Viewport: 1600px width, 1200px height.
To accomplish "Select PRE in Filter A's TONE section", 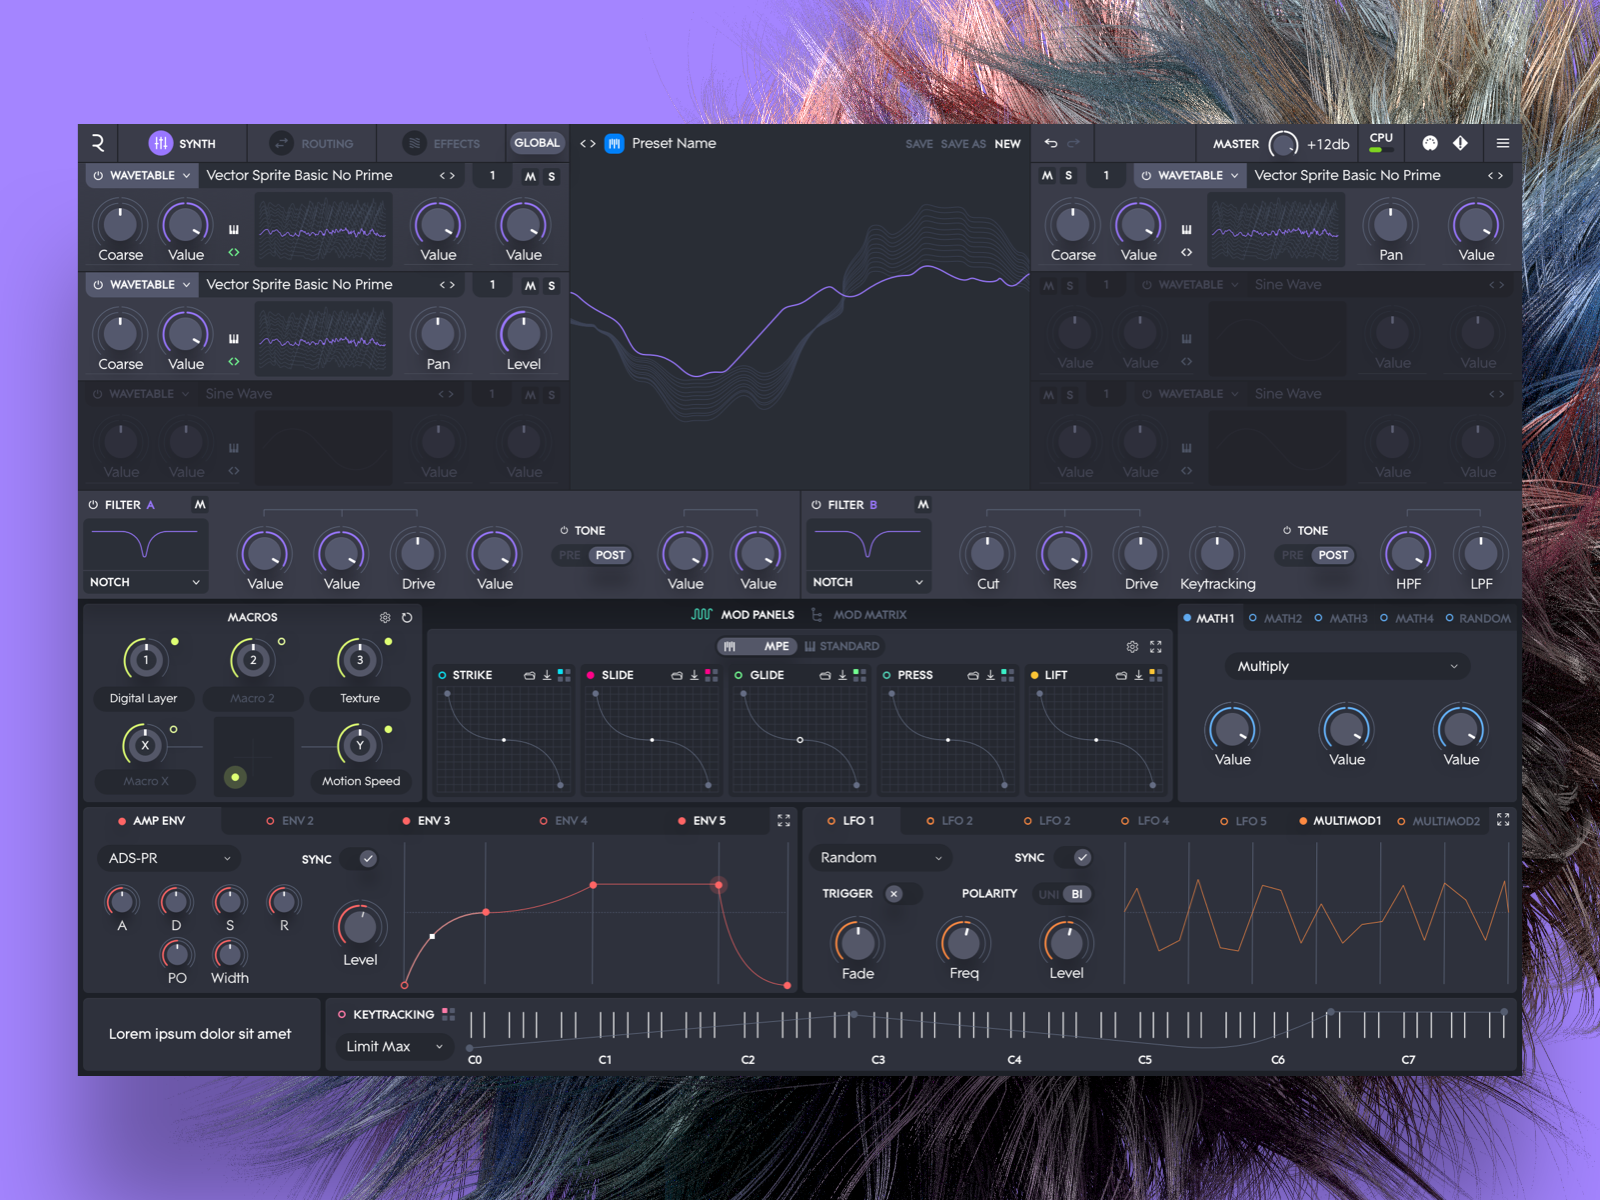I will click(x=570, y=555).
